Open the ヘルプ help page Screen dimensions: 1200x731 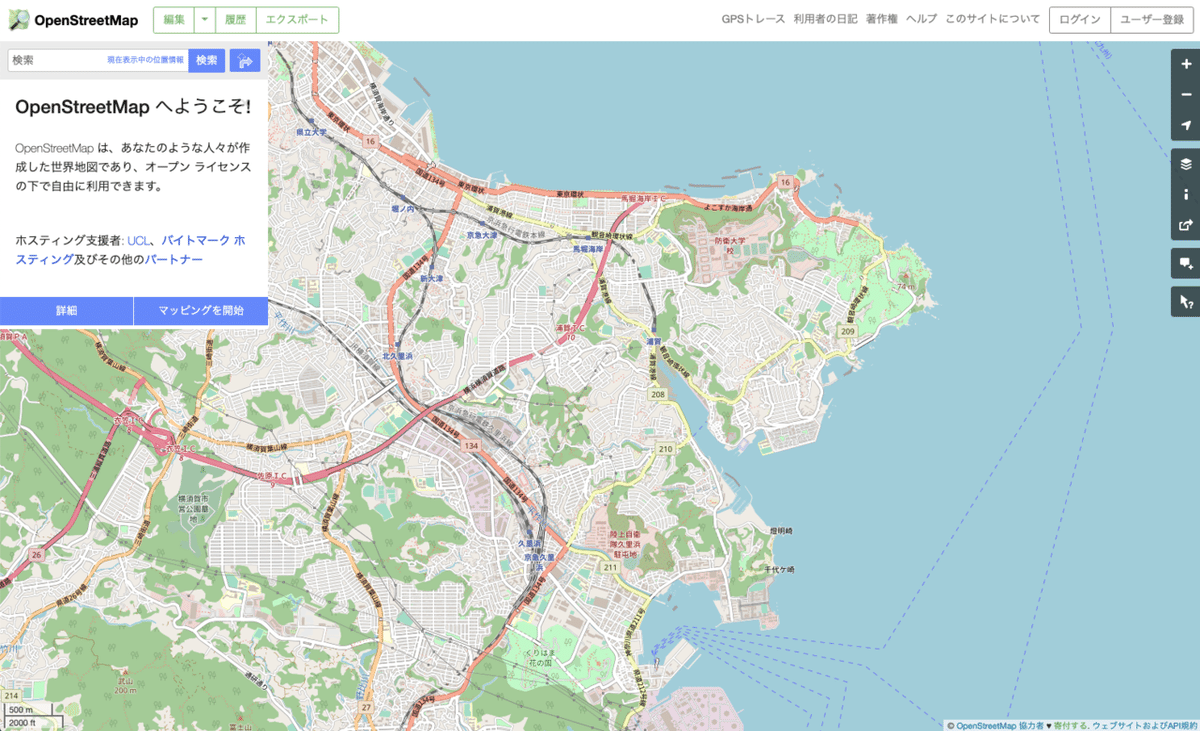tap(921, 20)
